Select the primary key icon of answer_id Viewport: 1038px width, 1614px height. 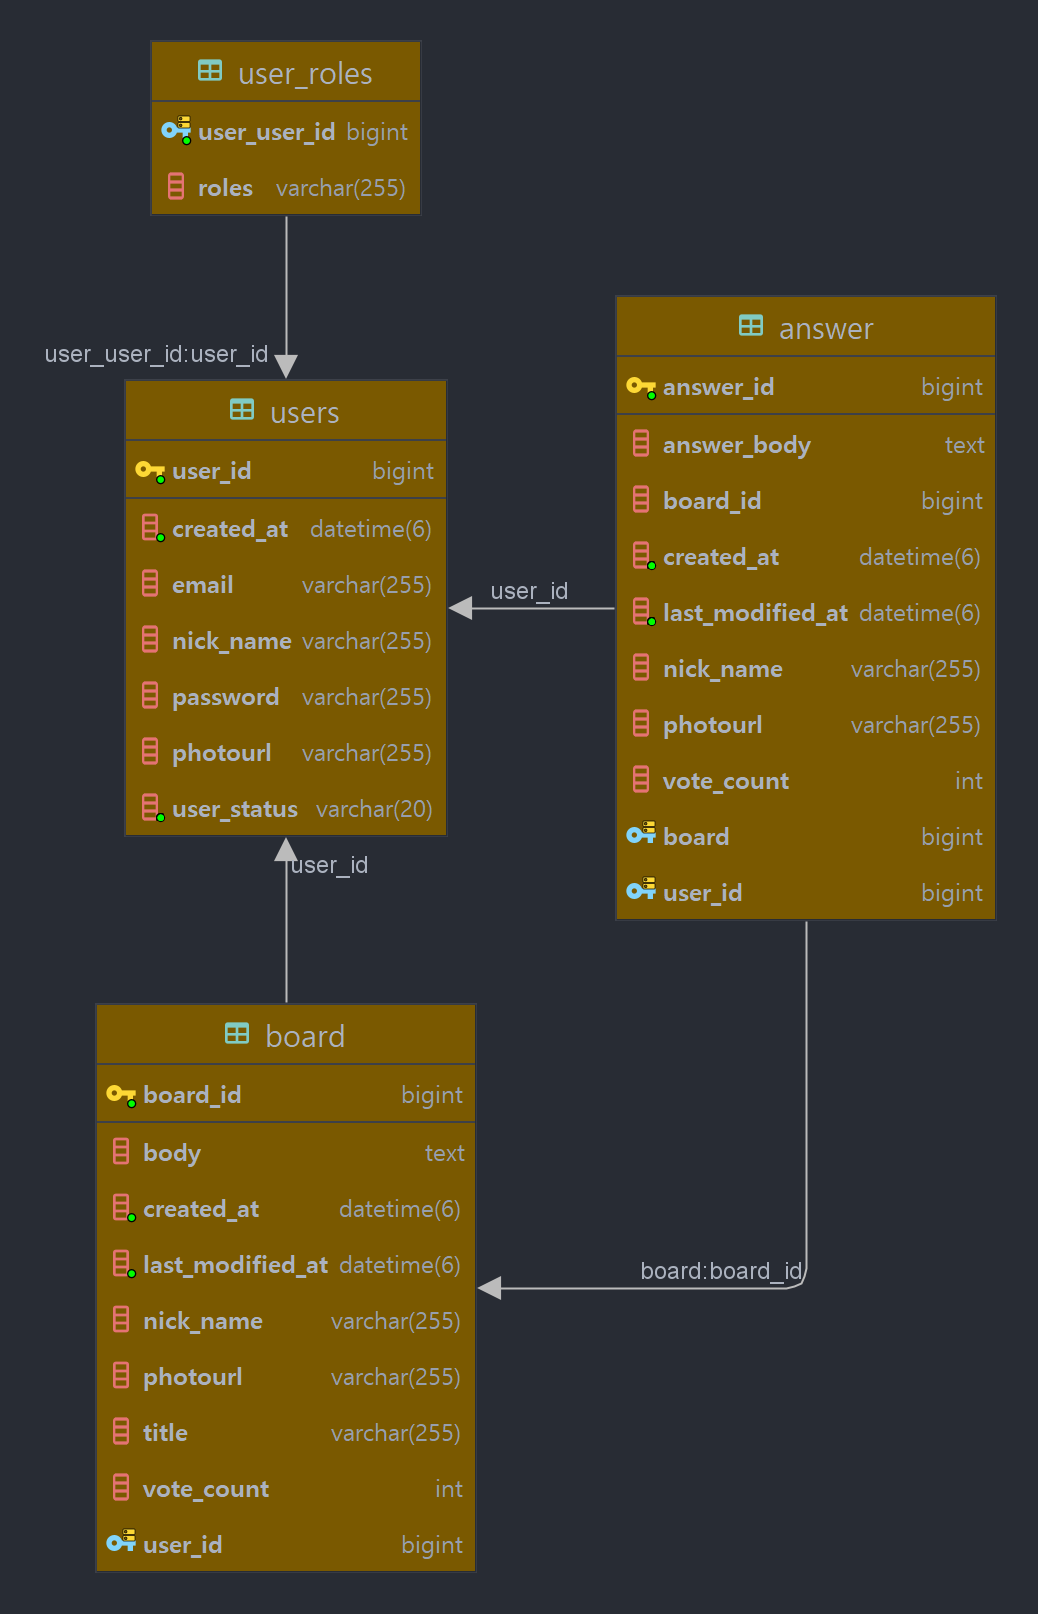641,386
